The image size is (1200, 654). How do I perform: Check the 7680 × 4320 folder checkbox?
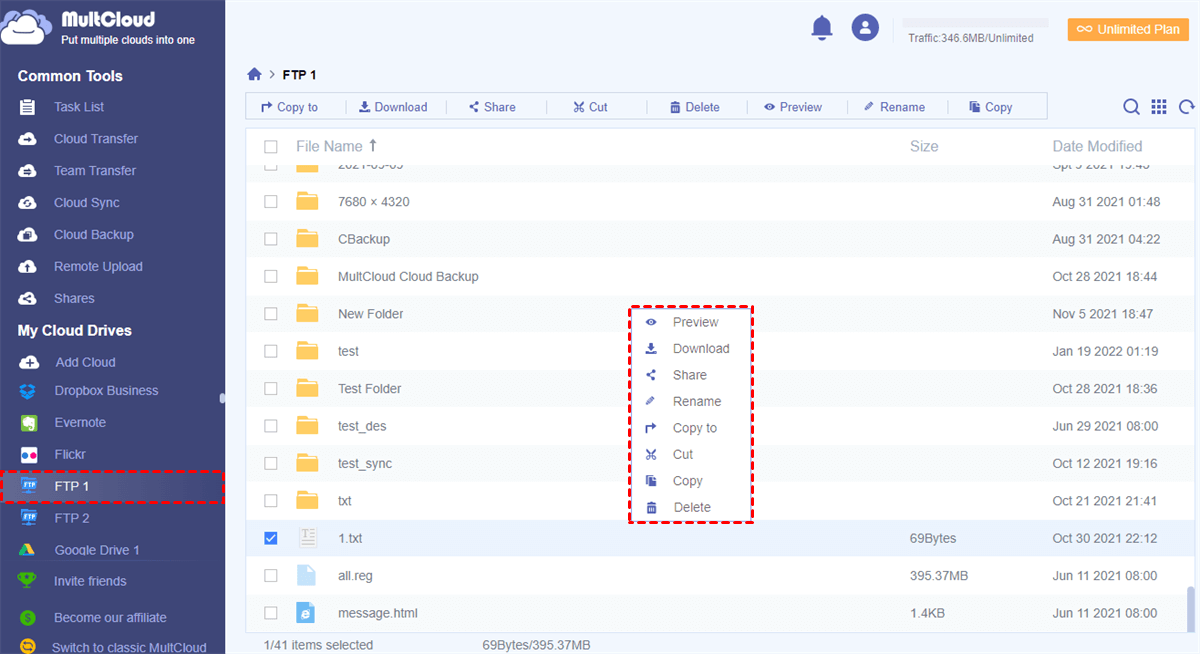pyautogui.click(x=271, y=202)
